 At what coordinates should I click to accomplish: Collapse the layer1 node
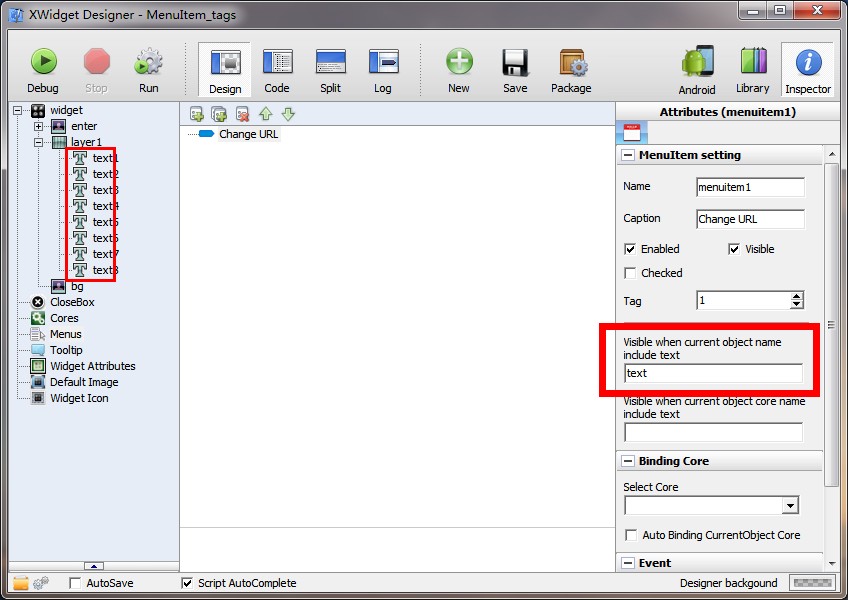click(x=38, y=142)
